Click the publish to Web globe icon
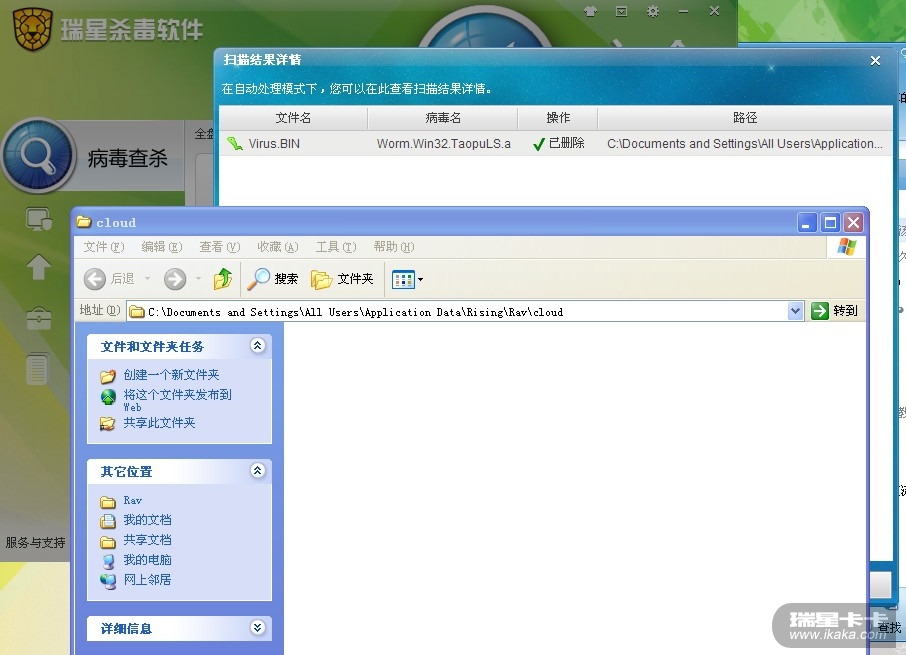The width and height of the screenshot is (906, 655). 108,397
